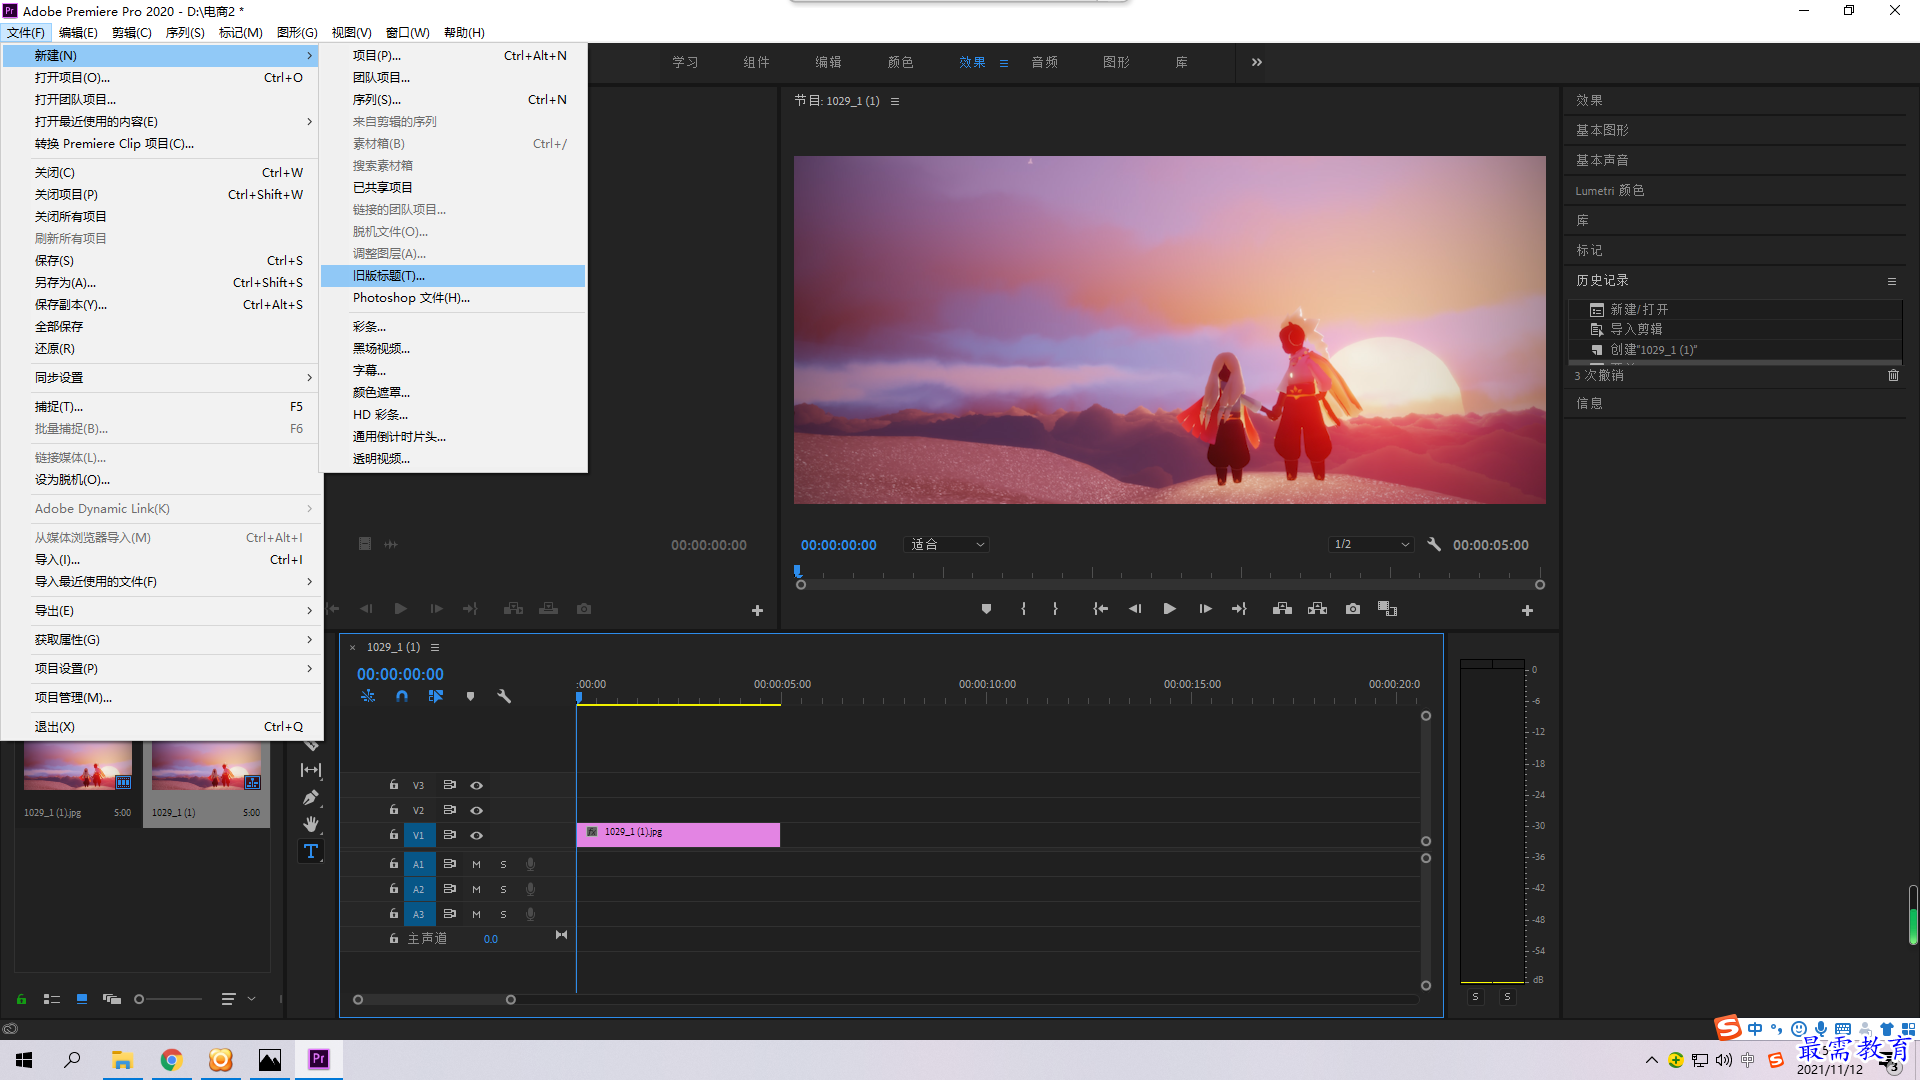Click the Lift button in Program monitor
The width and height of the screenshot is (1920, 1080).
tap(1282, 609)
